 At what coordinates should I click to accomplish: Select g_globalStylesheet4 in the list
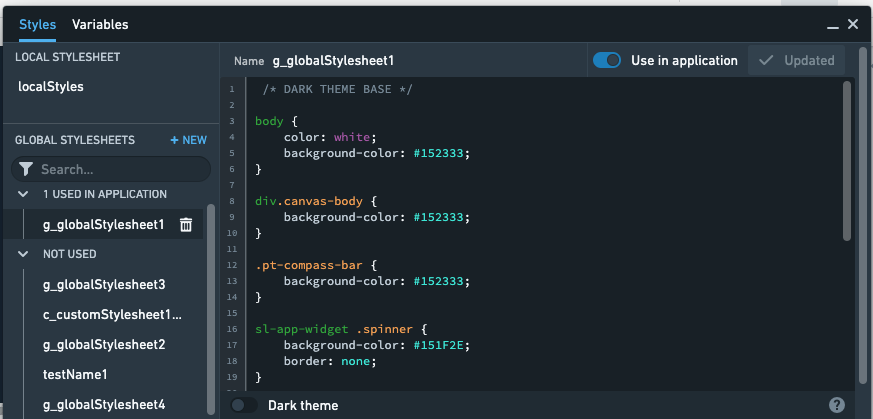coord(104,405)
